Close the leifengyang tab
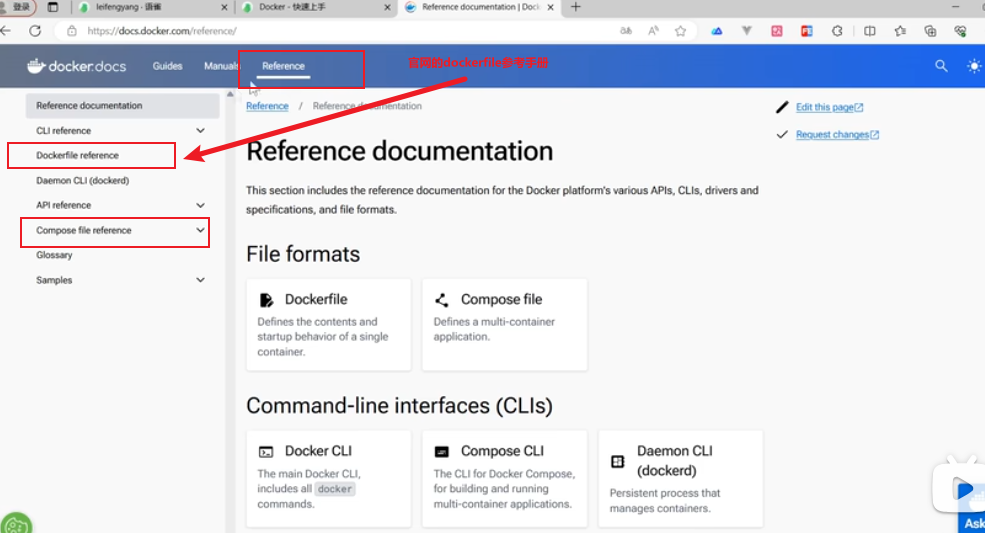The width and height of the screenshot is (985, 533). click(225, 8)
